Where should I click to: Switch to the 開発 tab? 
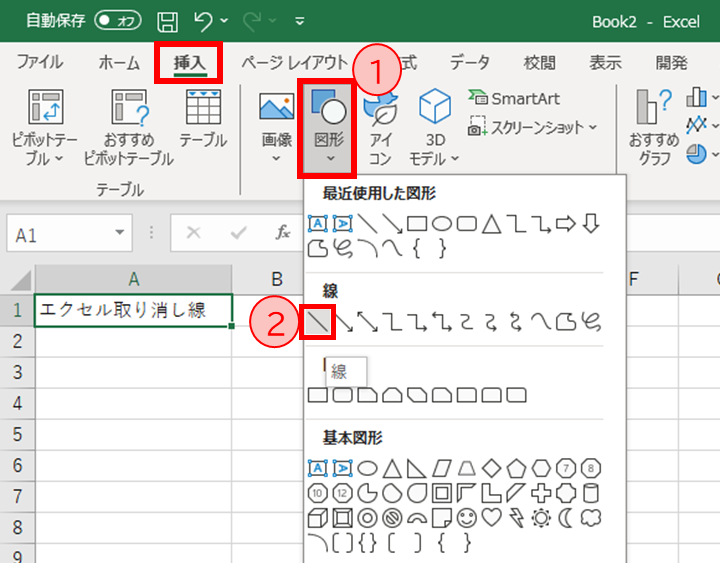tap(671, 62)
